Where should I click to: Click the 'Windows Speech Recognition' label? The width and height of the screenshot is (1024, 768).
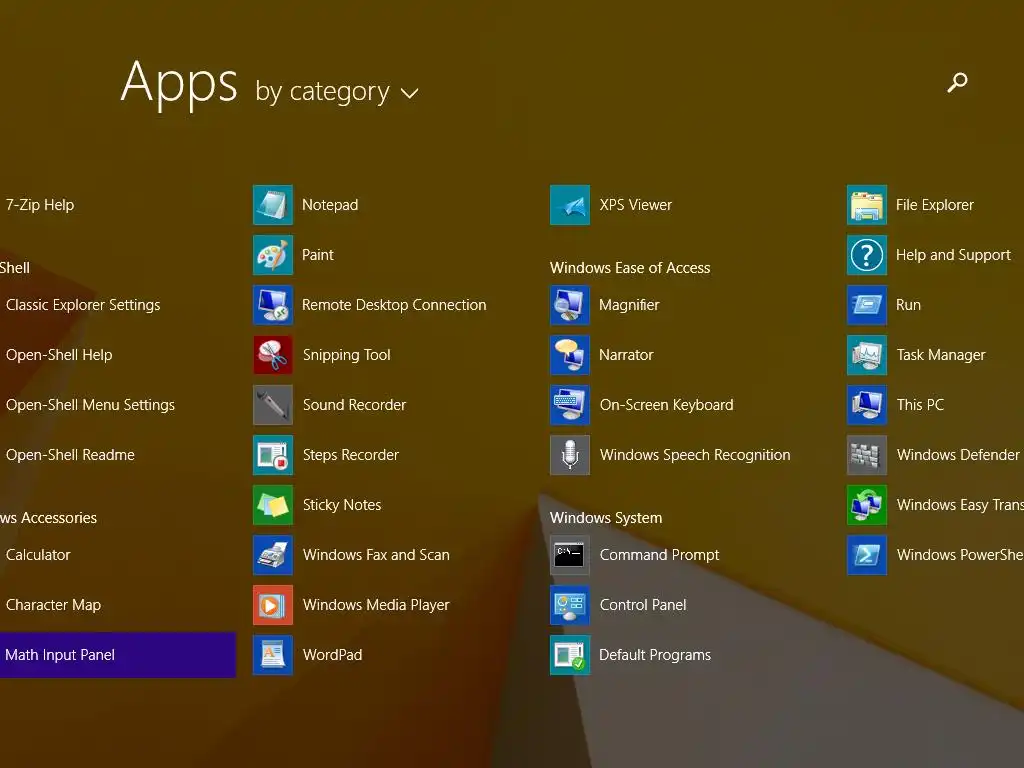point(695,455)
